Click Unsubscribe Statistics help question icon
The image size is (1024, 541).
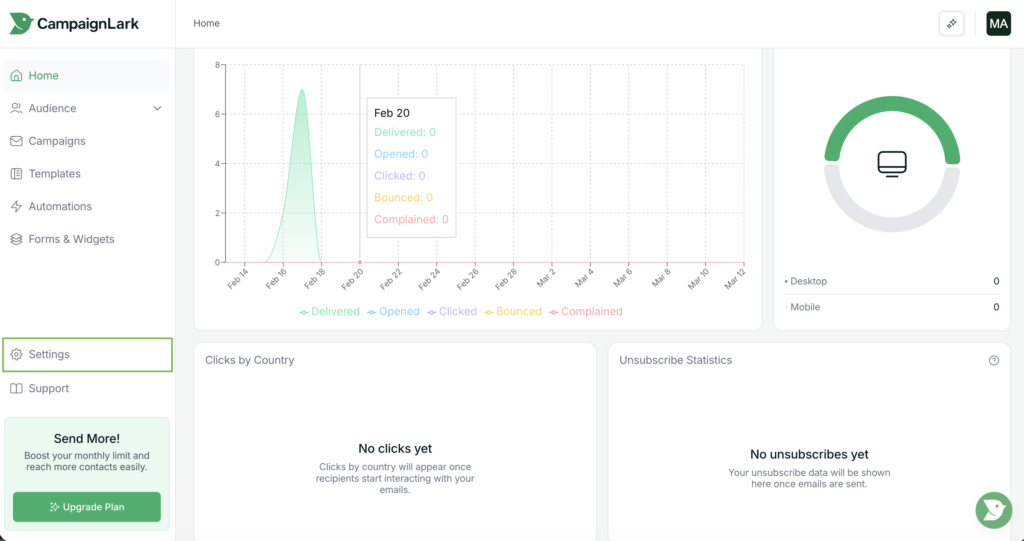click(x=993, y=360)
